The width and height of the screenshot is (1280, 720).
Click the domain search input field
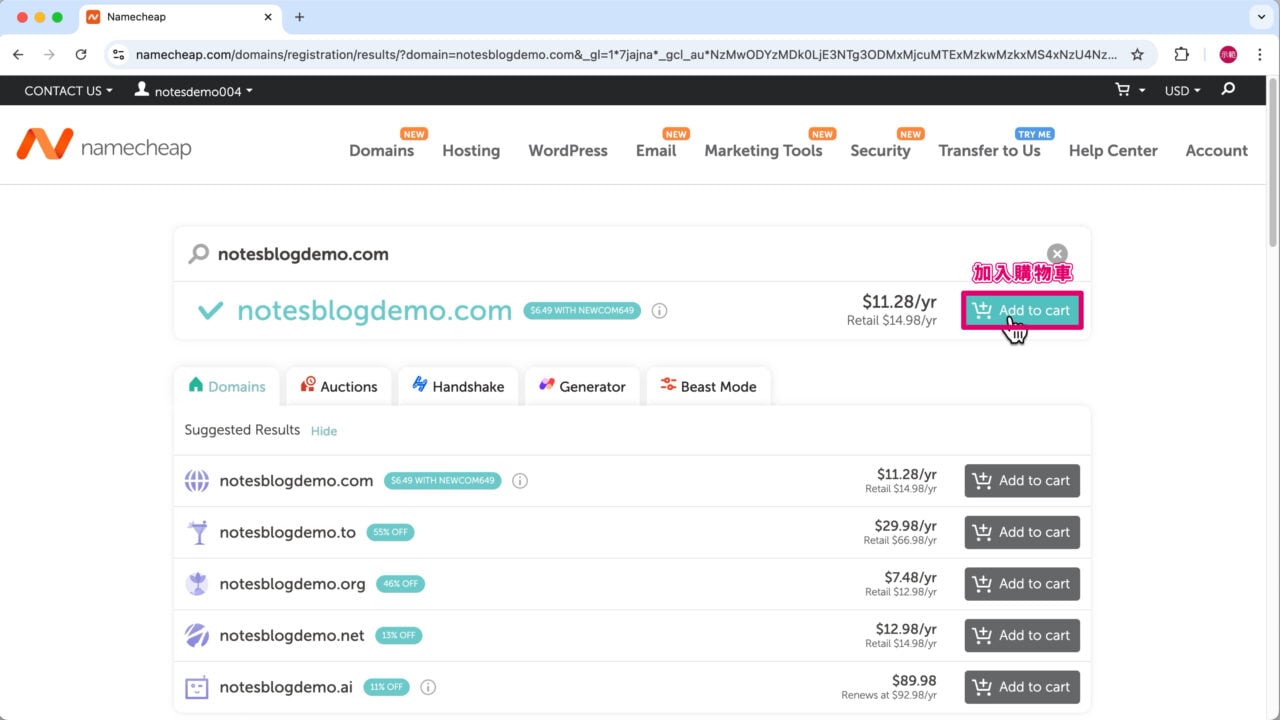(600, 254)
